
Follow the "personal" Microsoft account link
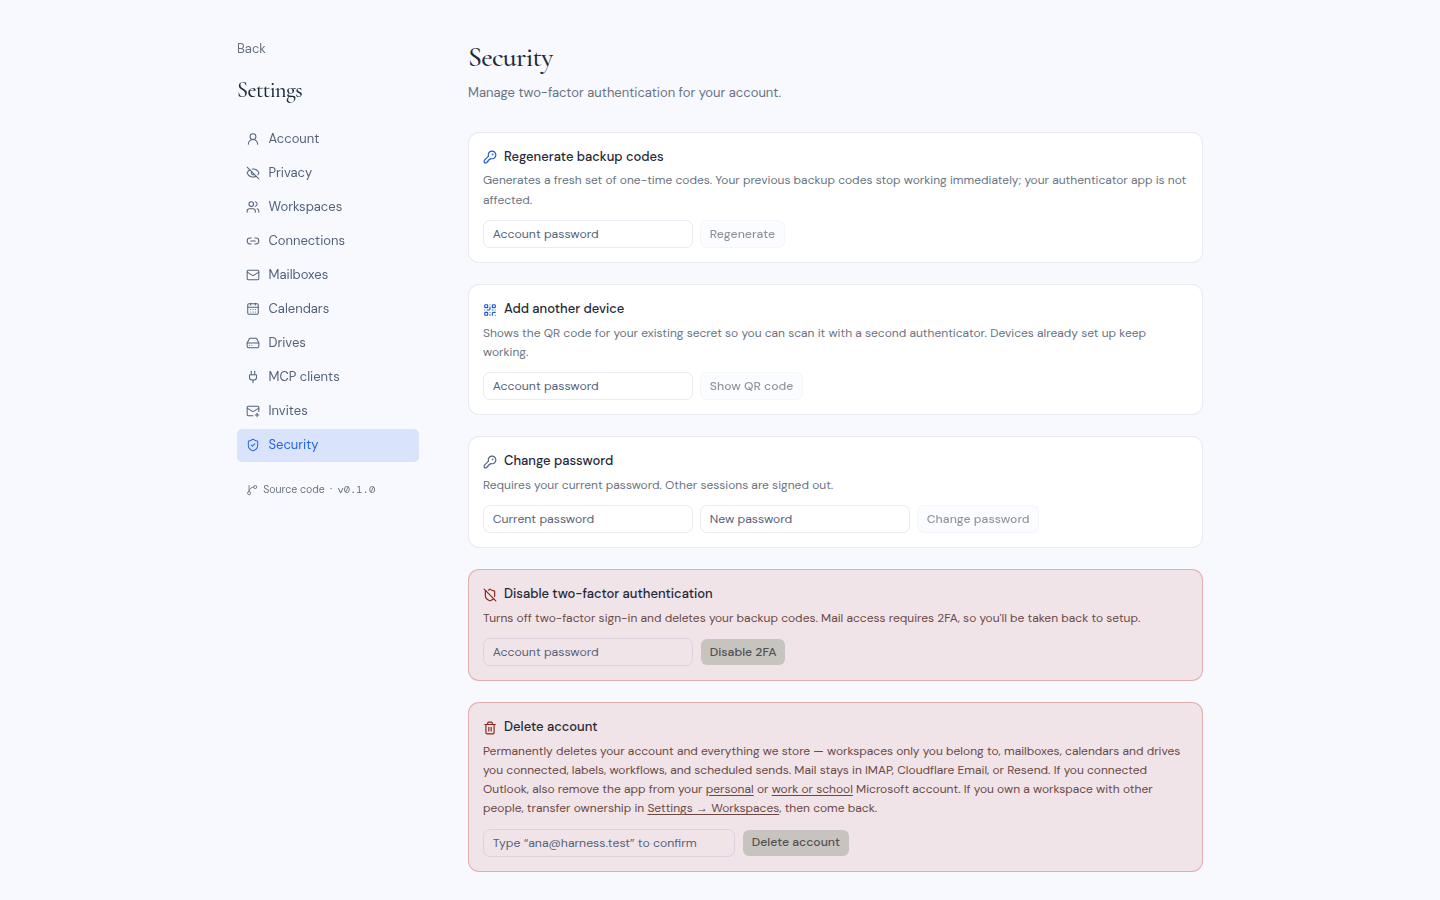(x=730, y=790)
